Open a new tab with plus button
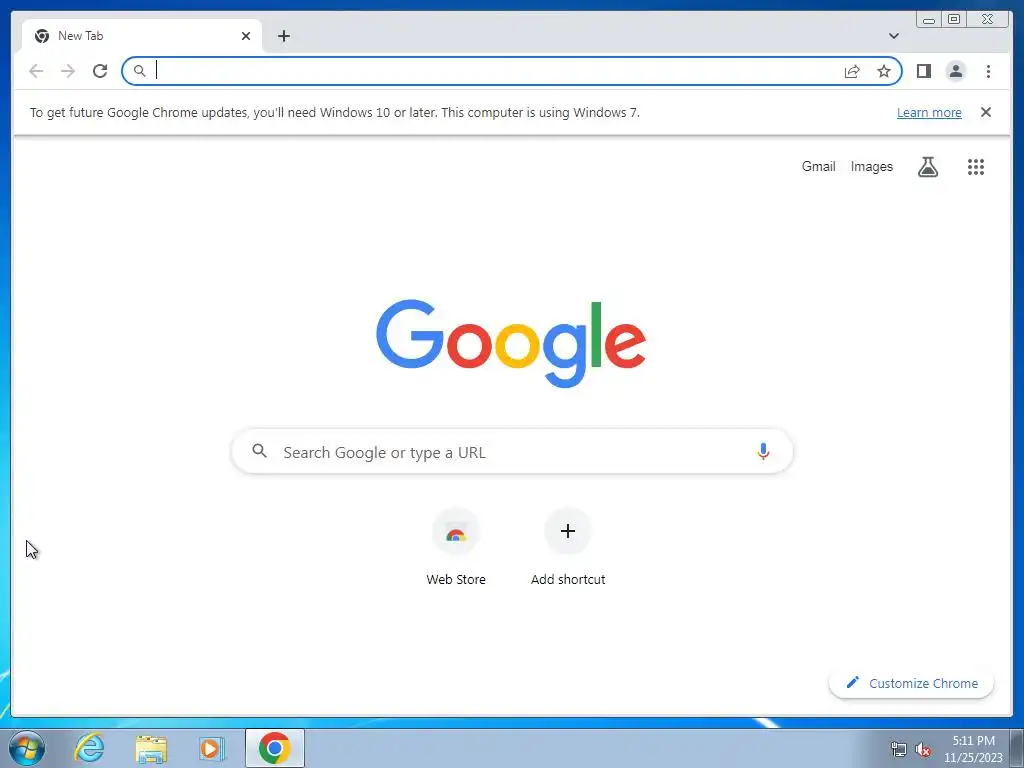Viewport: 1024px width, 768px height. (x=283, y=36)
